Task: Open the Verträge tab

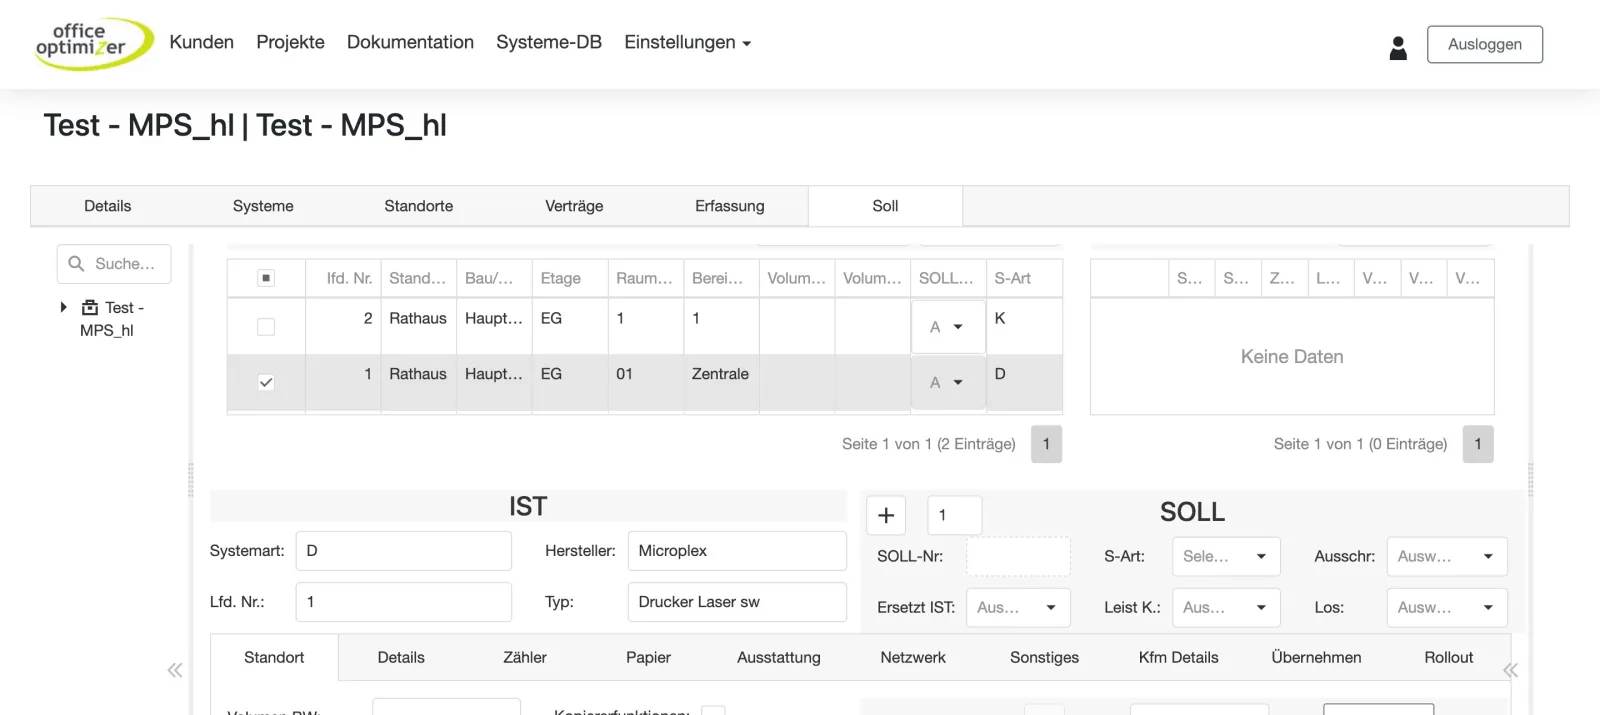Action: click(x=574, y=206)
